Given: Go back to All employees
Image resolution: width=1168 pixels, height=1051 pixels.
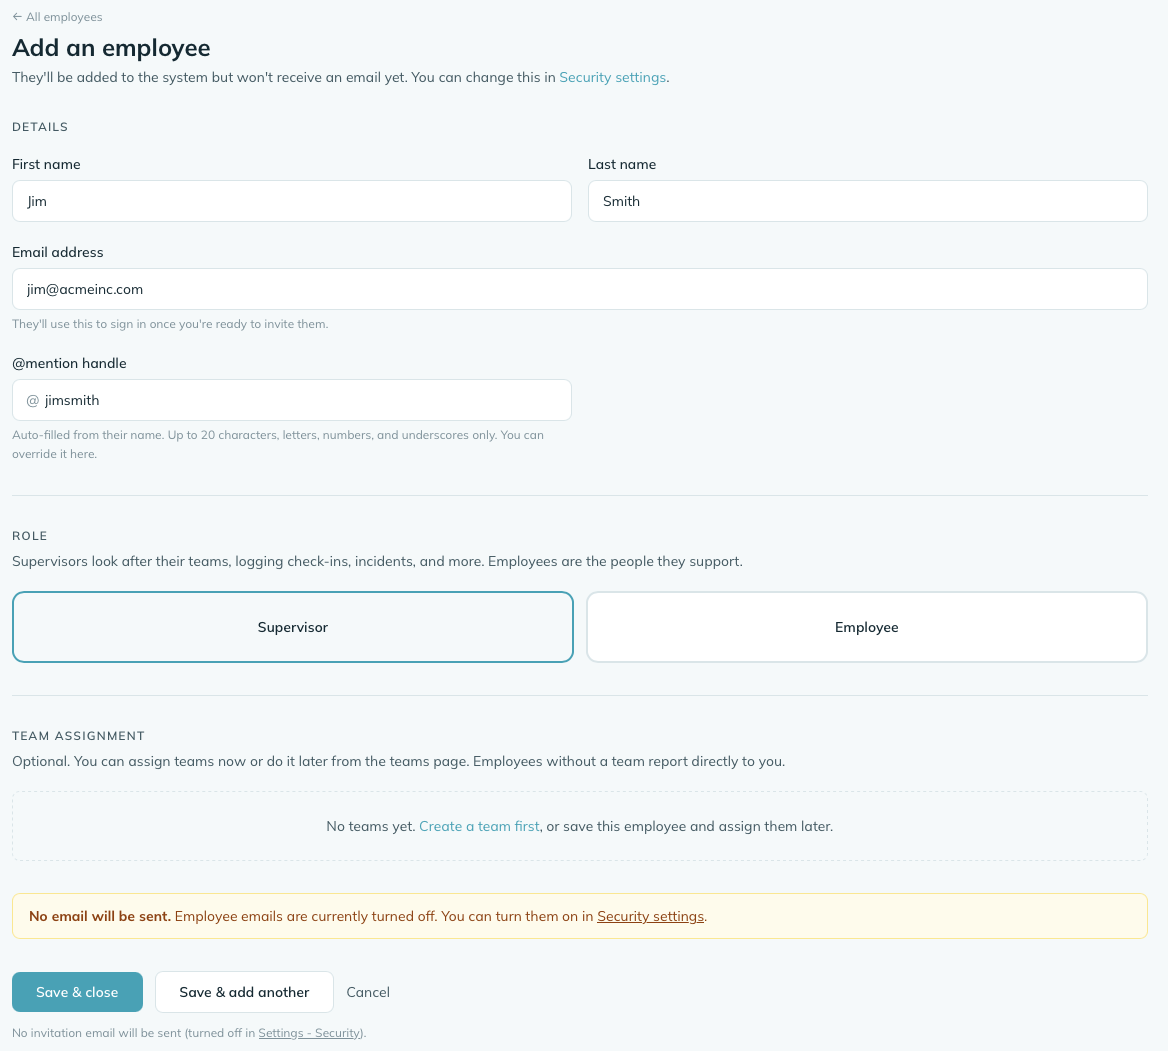Looking at the screenshot, I should click(57, 16).
